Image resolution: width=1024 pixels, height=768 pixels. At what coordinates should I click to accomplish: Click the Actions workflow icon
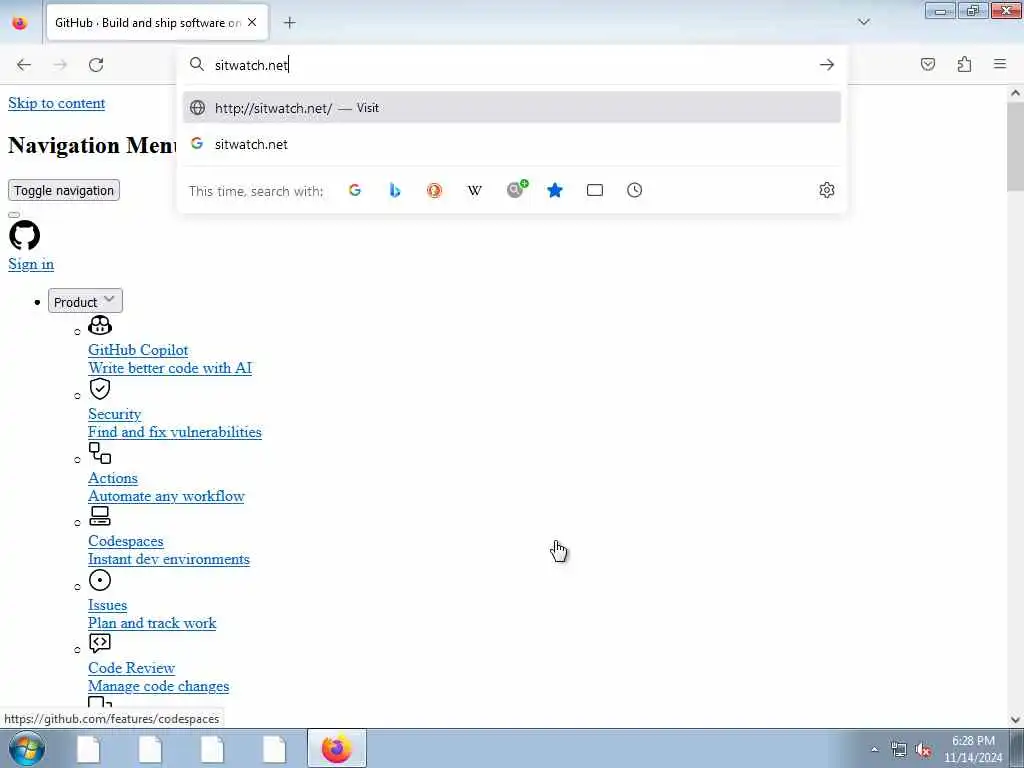point(100,453)
